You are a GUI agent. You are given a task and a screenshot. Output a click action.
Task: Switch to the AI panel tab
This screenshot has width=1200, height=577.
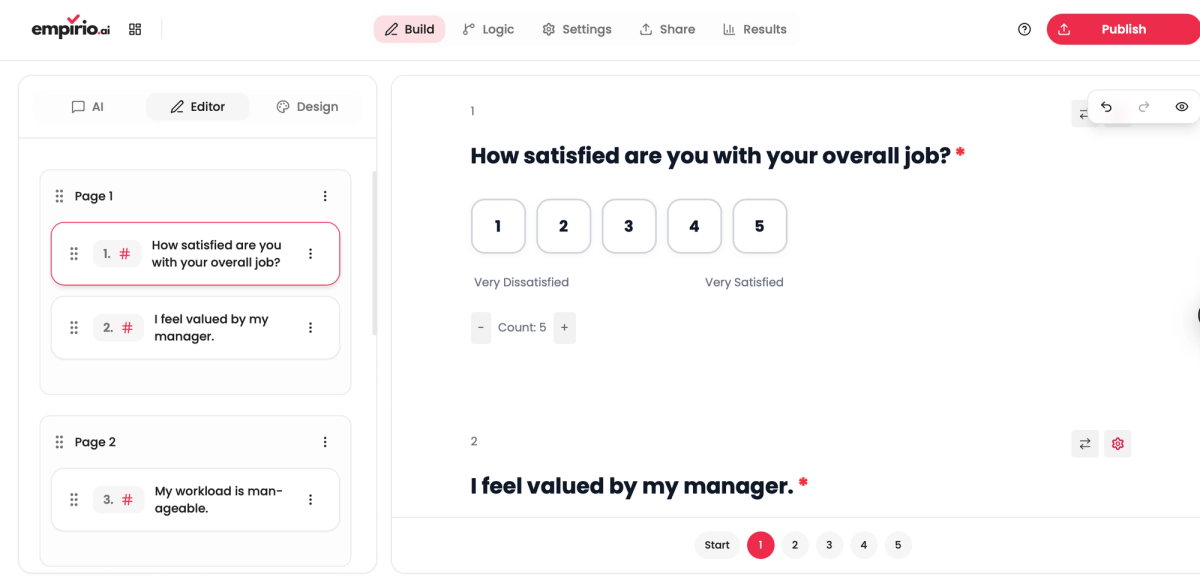[87, 107]
